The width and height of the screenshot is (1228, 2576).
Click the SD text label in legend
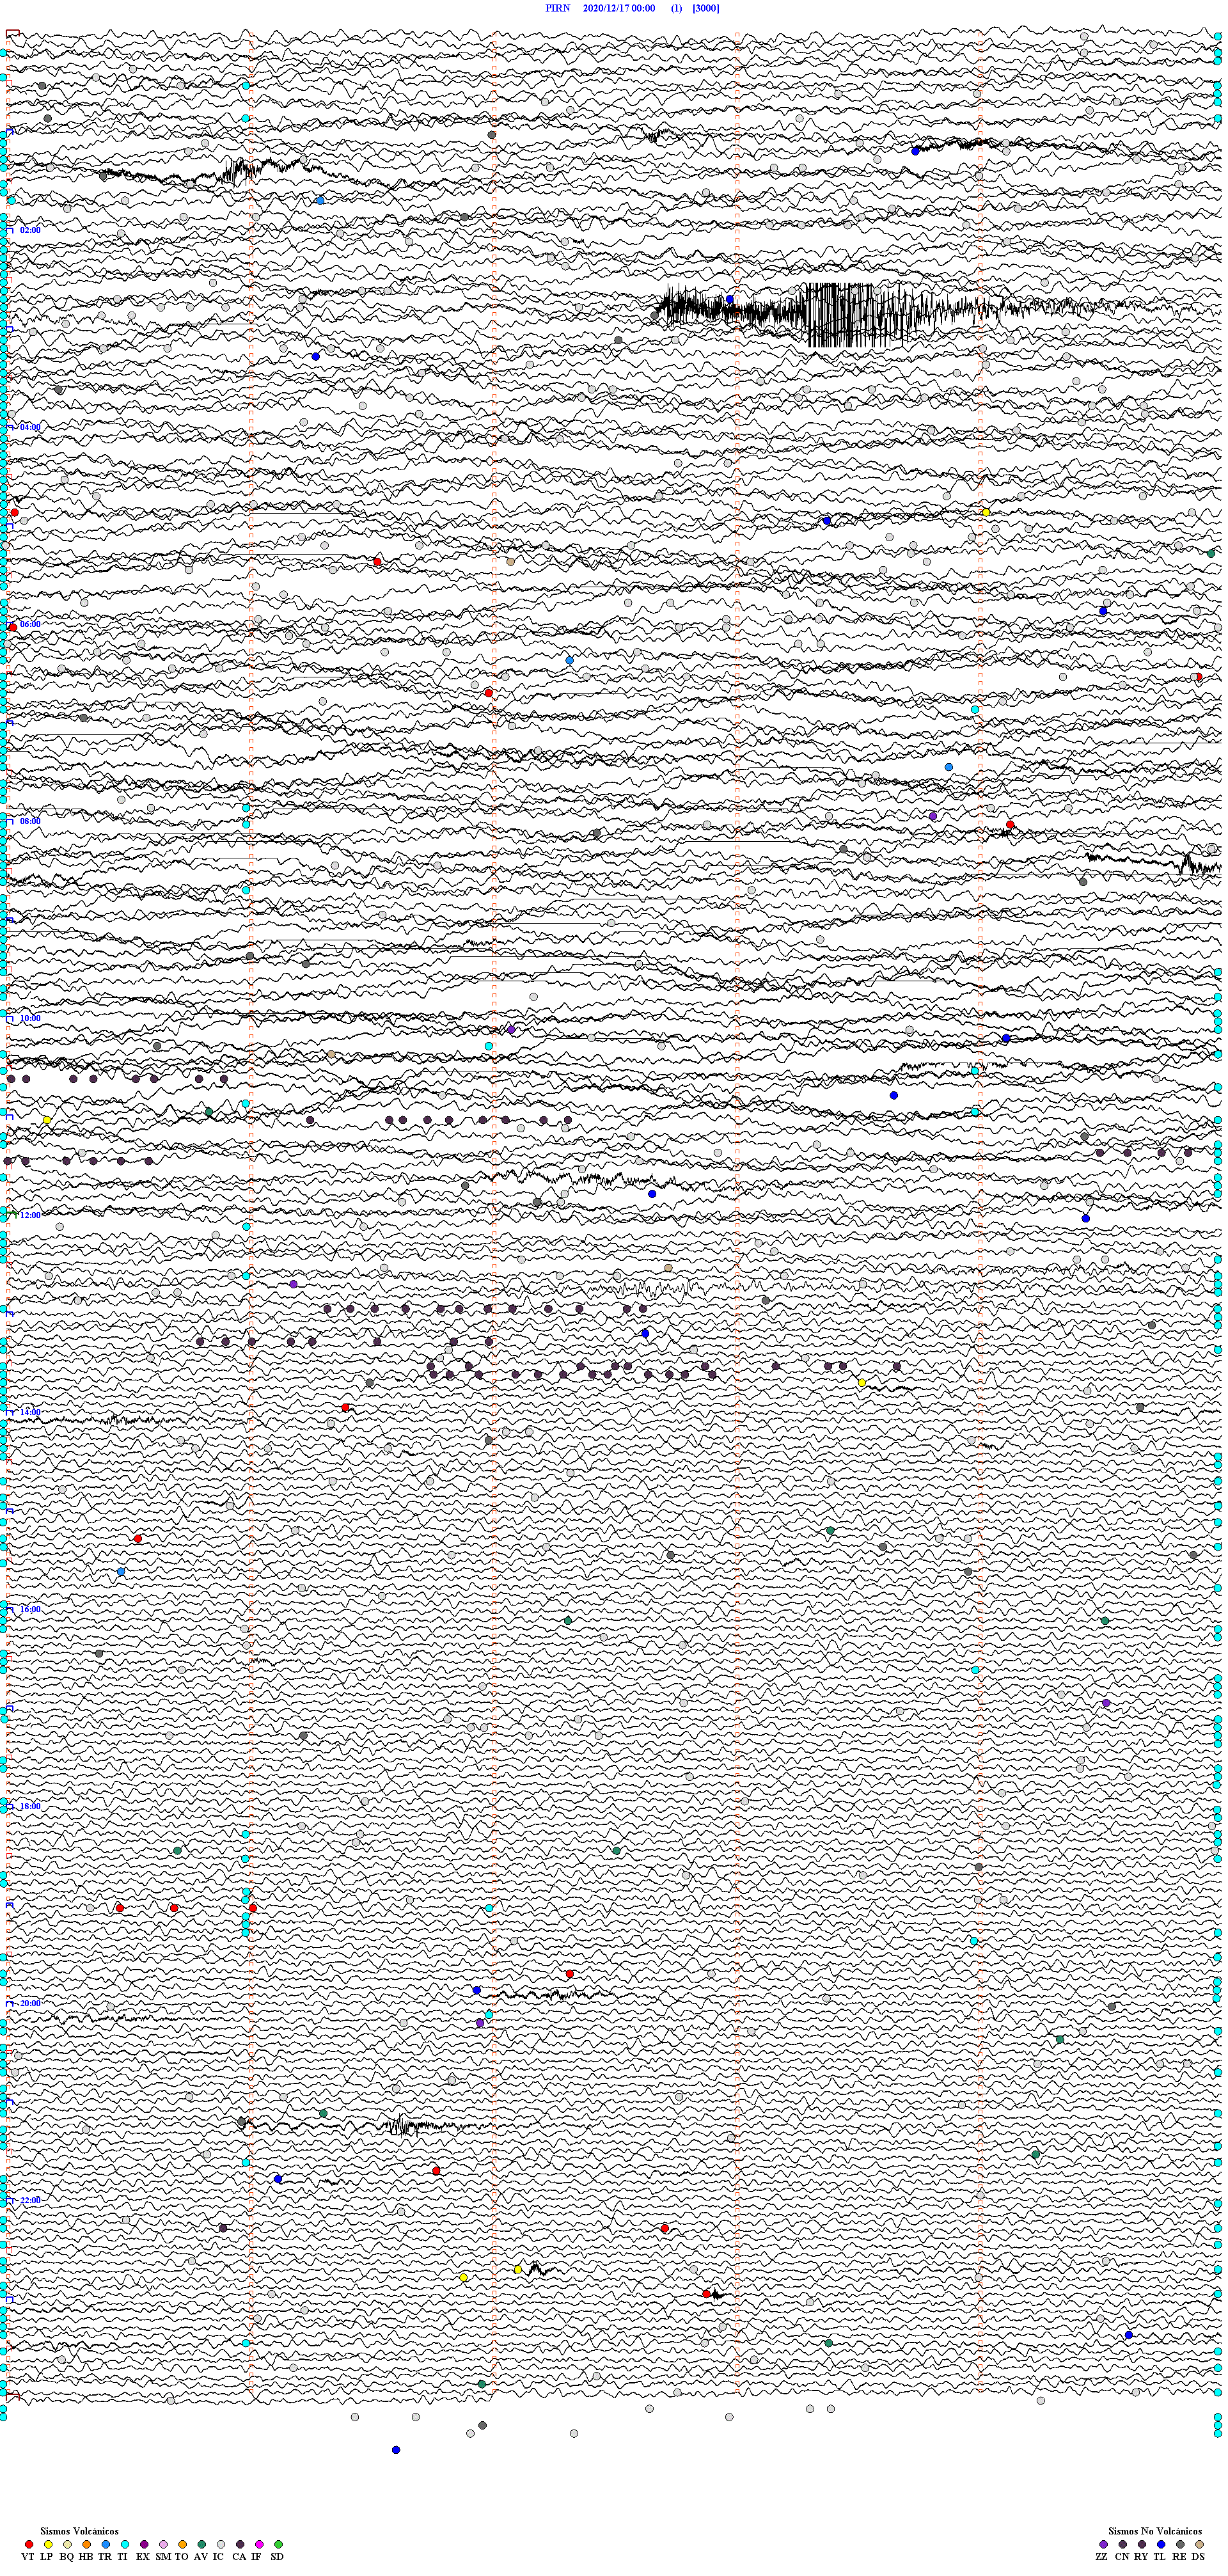(277, 2556)
